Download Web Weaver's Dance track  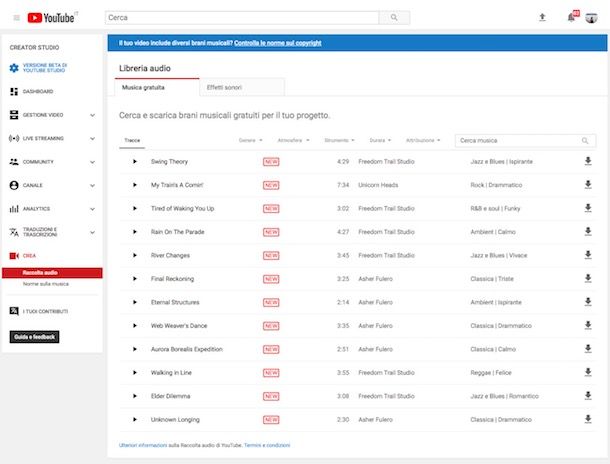point(588,325)
